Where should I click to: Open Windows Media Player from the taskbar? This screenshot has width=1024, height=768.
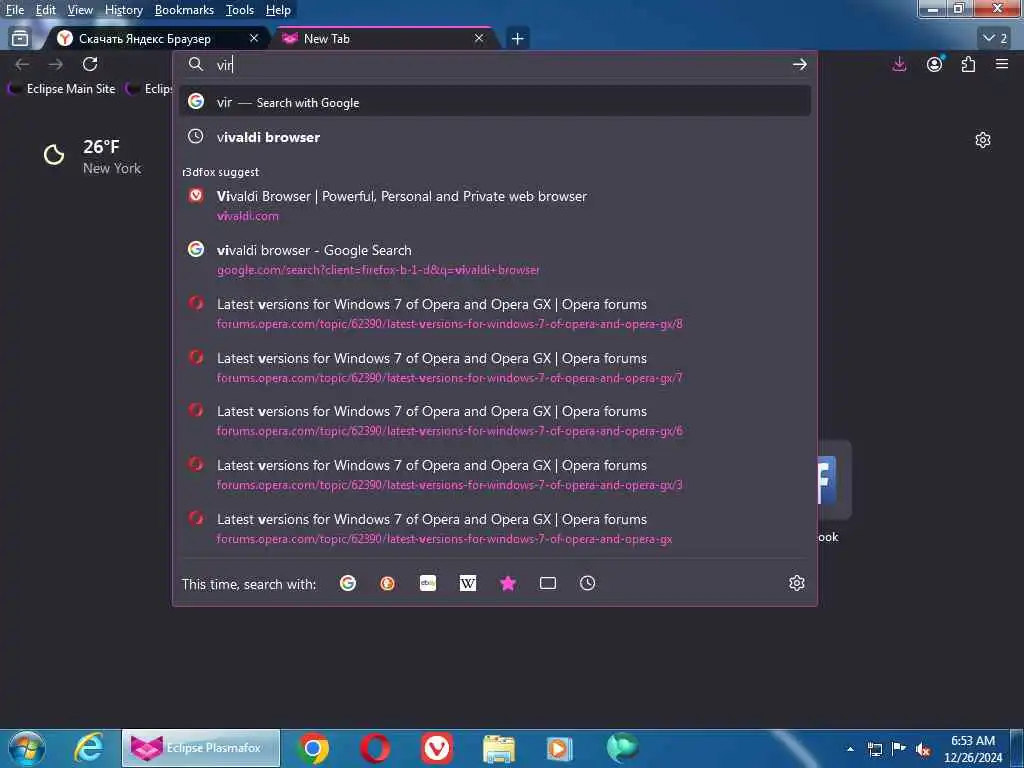(x=560, y=748)
